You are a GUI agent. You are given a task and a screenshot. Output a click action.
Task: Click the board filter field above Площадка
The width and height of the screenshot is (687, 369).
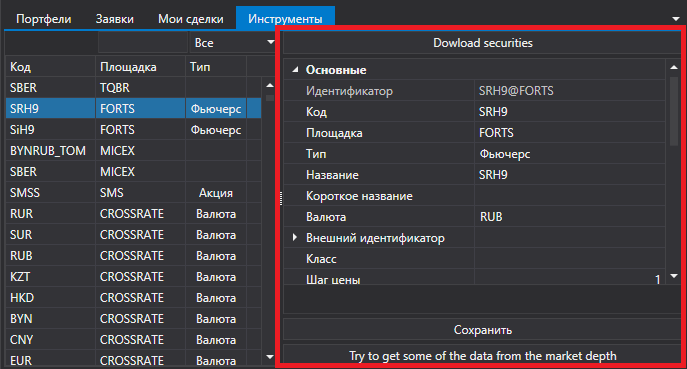point(143,43)
